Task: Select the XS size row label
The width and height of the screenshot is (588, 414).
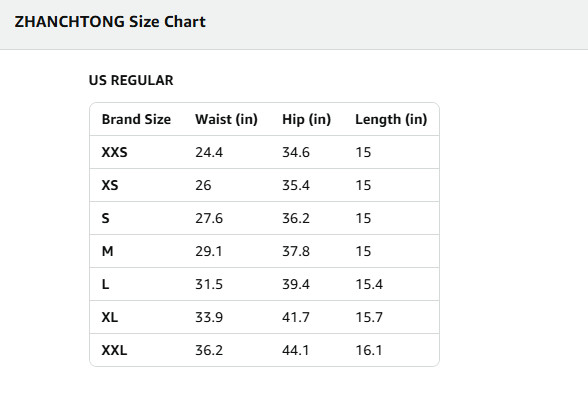Action: point(110,185)
